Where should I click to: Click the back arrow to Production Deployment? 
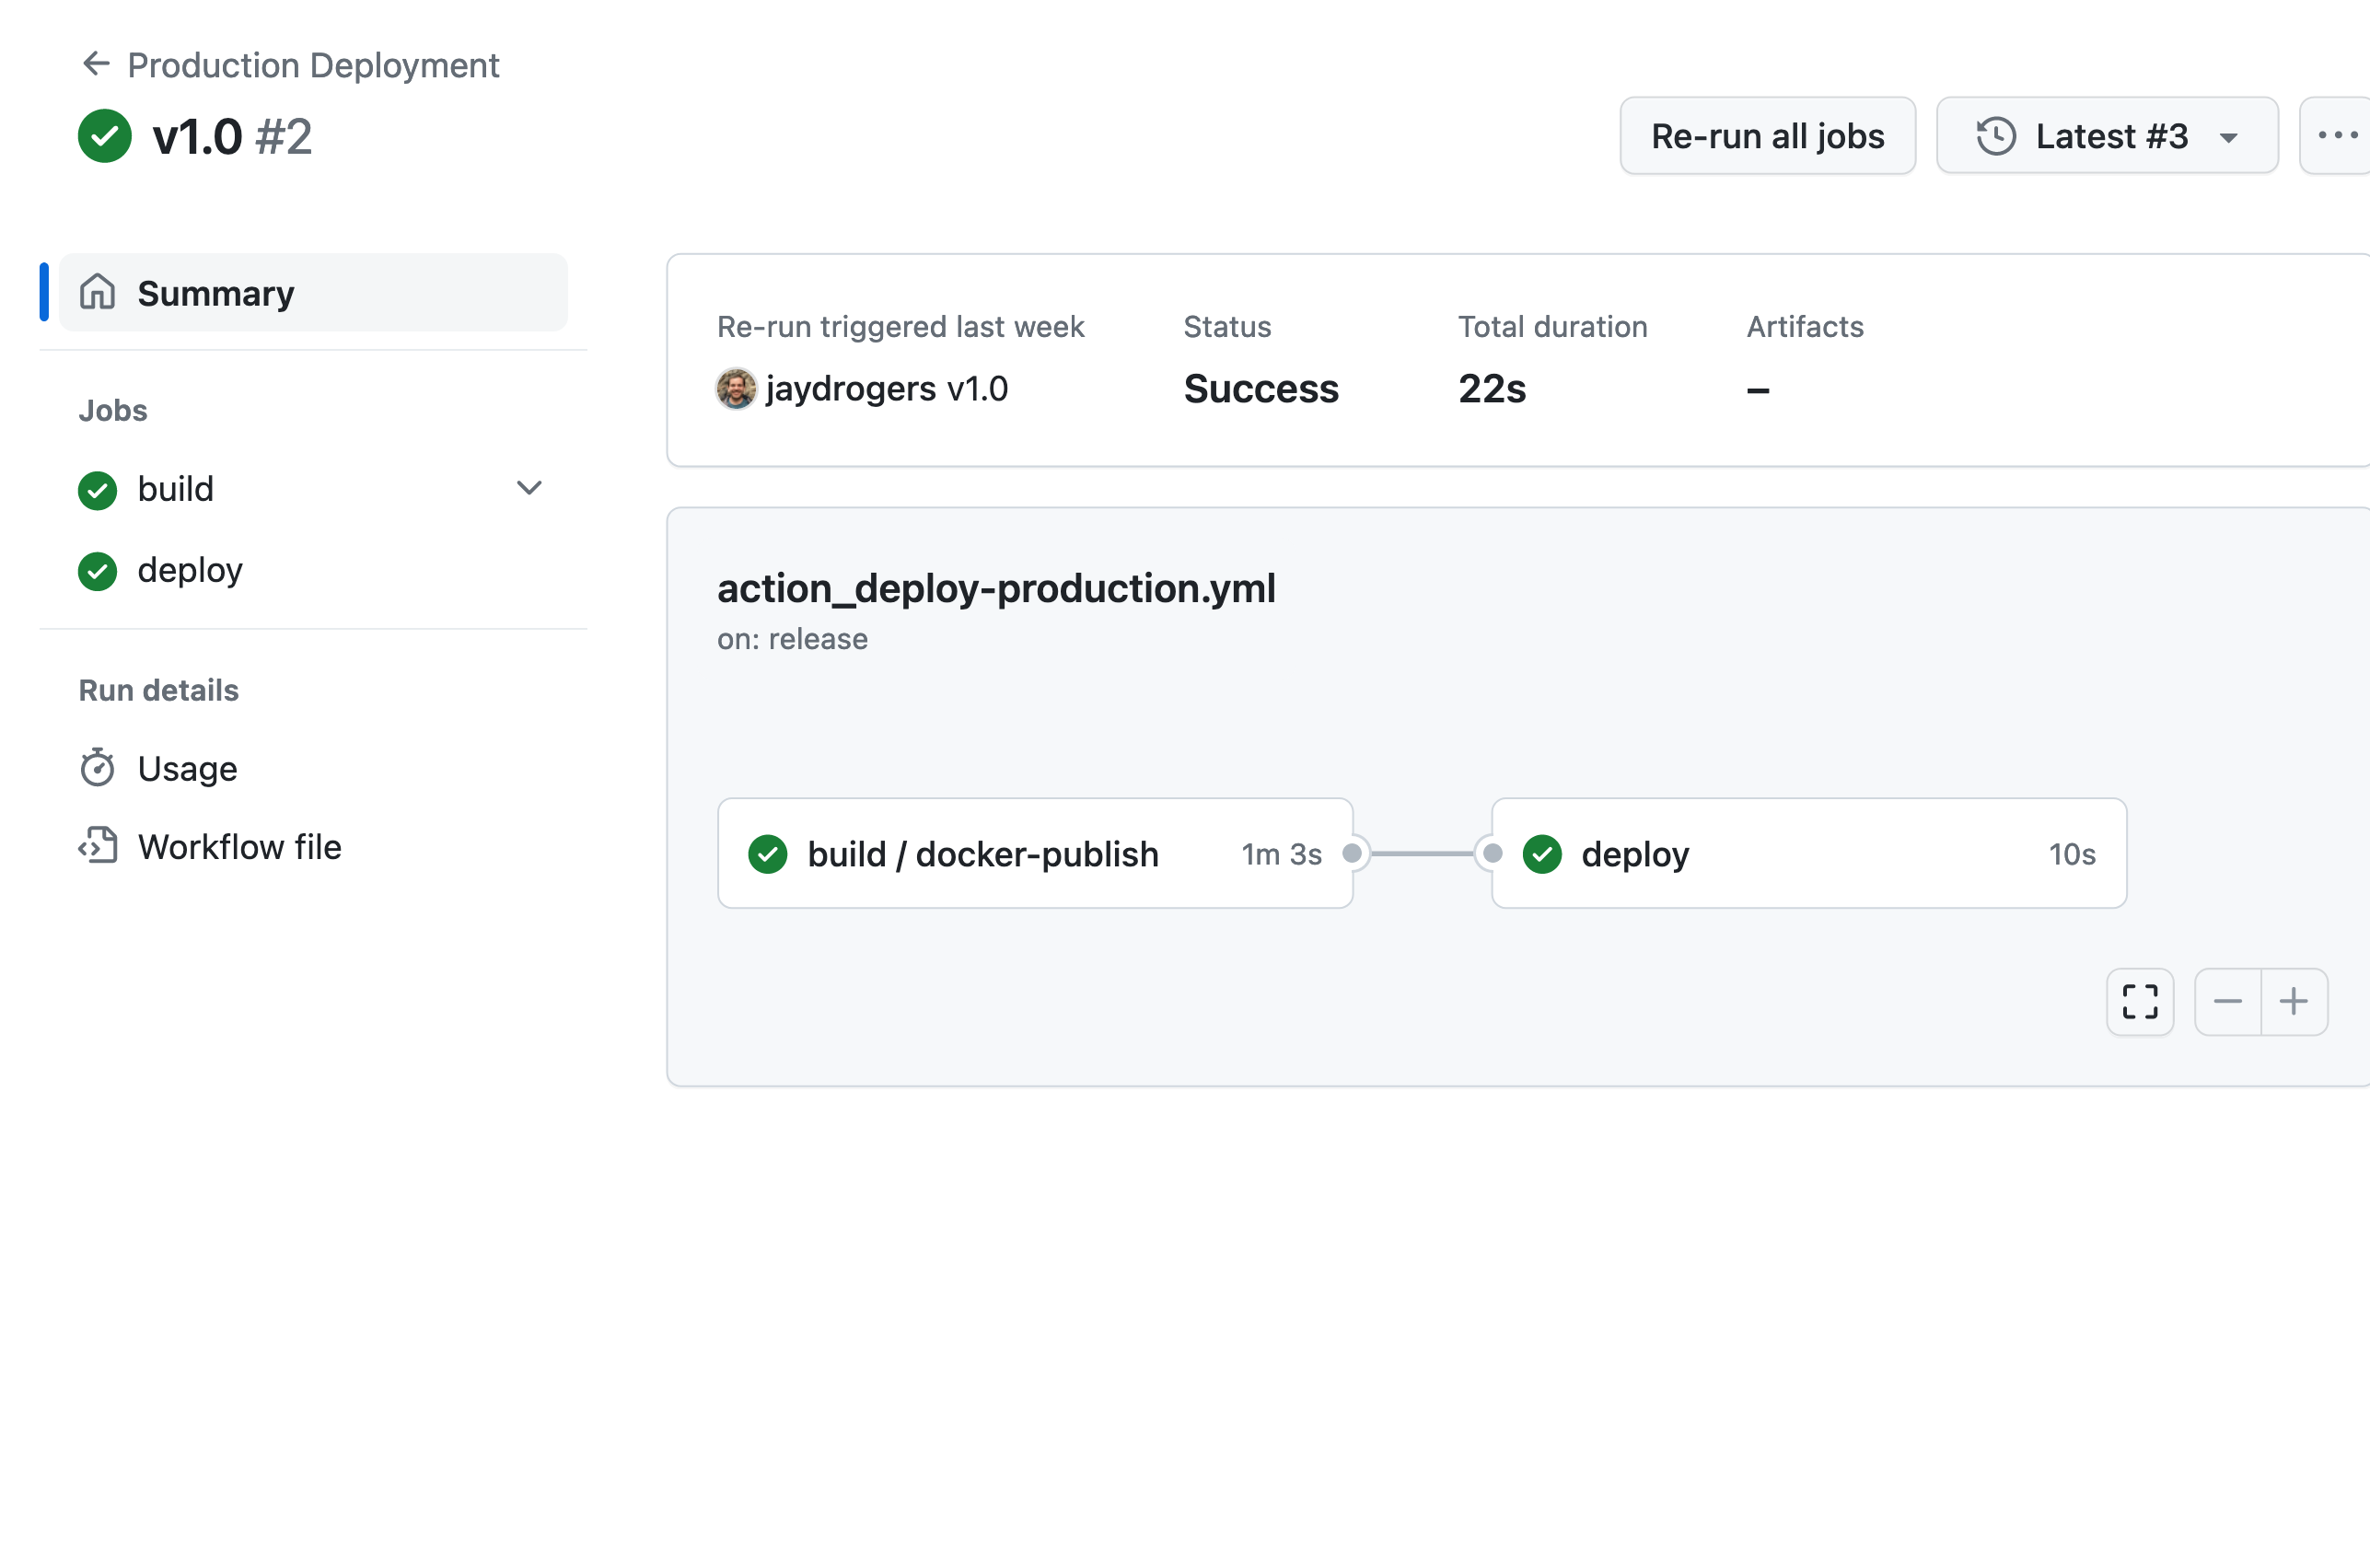tap(95, 64)
